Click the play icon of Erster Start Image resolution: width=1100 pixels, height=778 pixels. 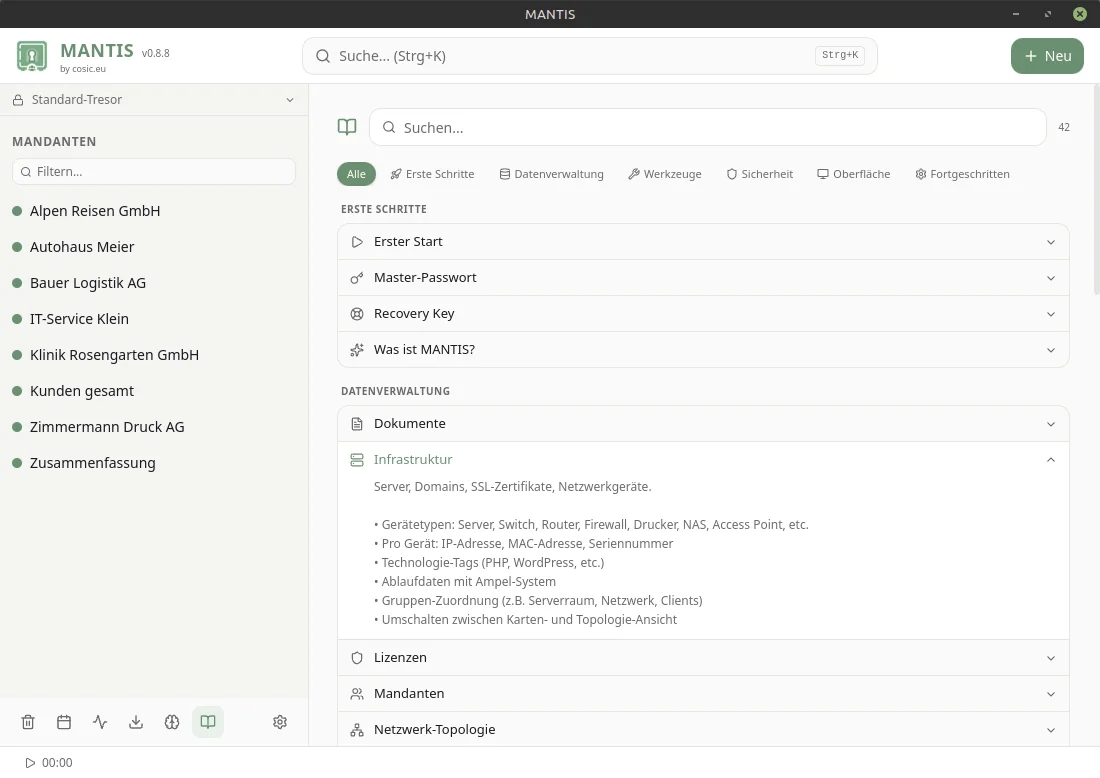point(357,242)
